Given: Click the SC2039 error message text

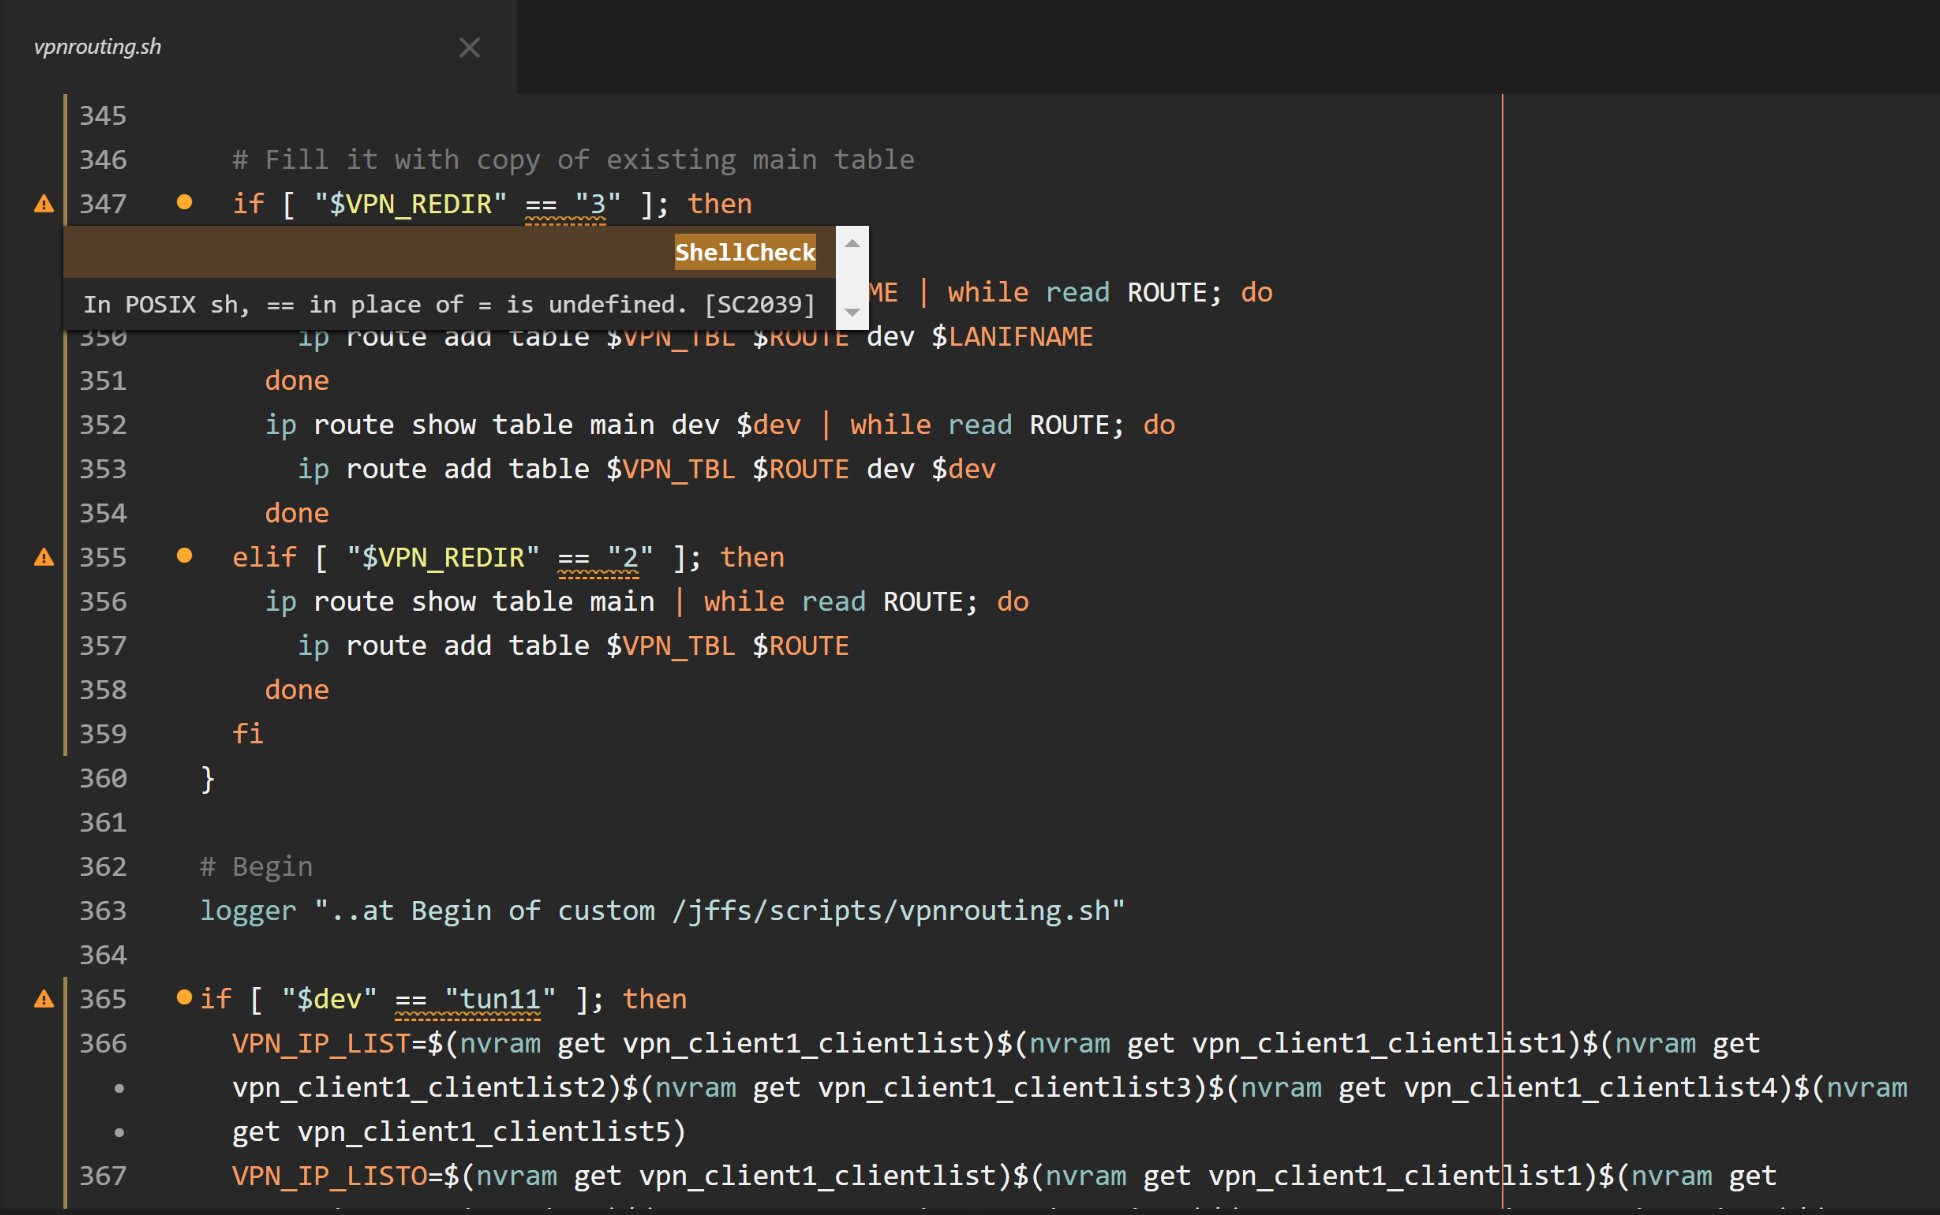Looking at the screenshot, I should tap(449, 304).
